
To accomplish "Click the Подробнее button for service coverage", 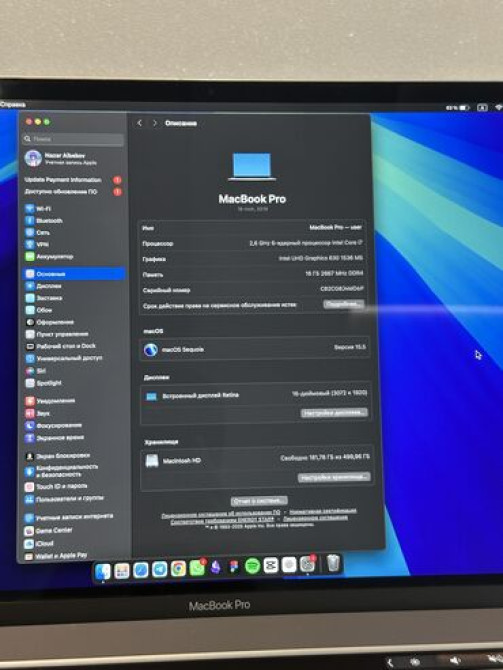I will pyautogui.click(x=344, y=304).
